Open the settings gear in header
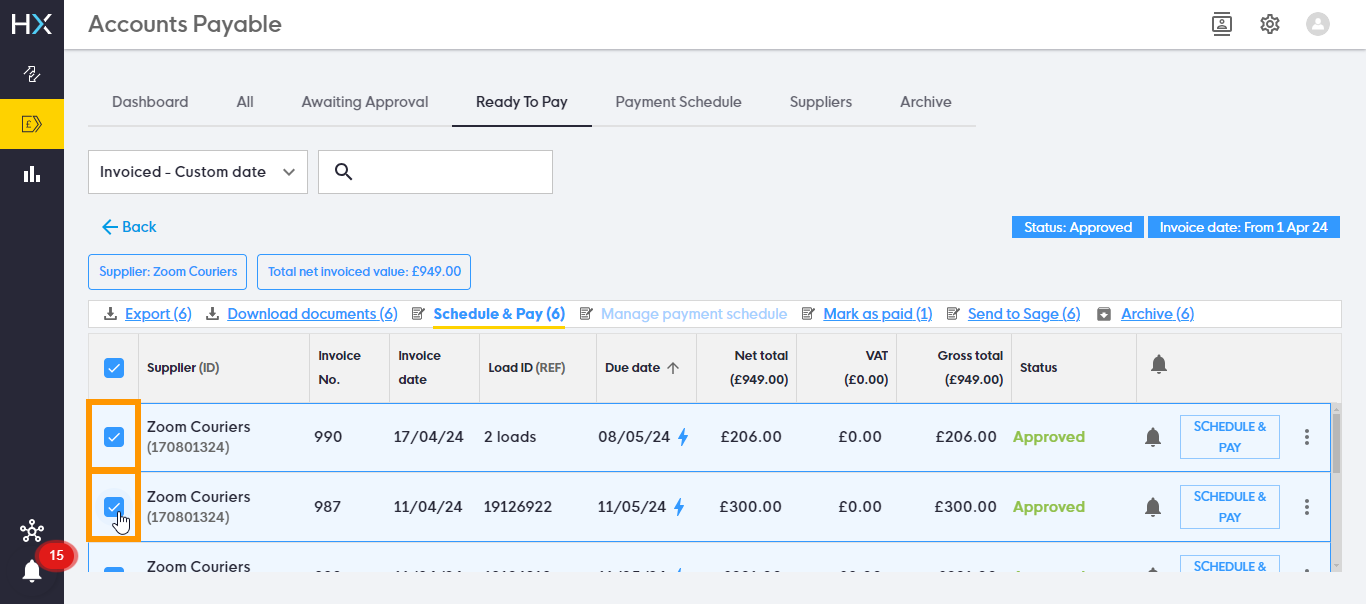Image resolution: width=1366 pixels, height=604 pixels. click(1270, 24)
